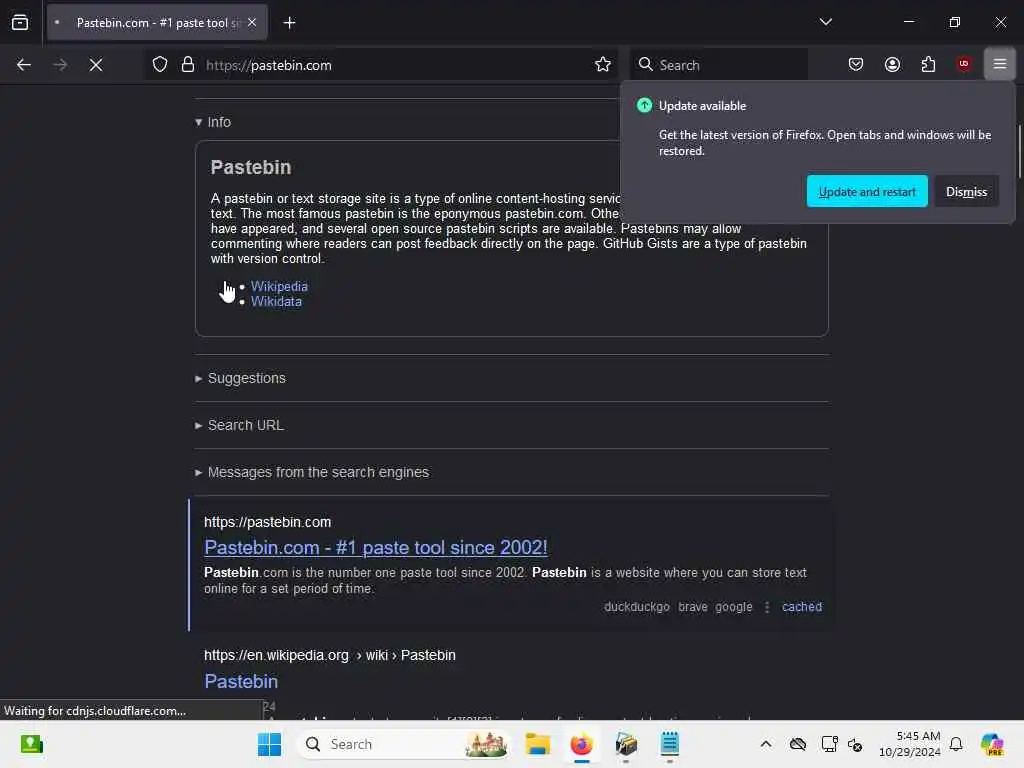Open the three-dot result options icon

tap(767, 607)
